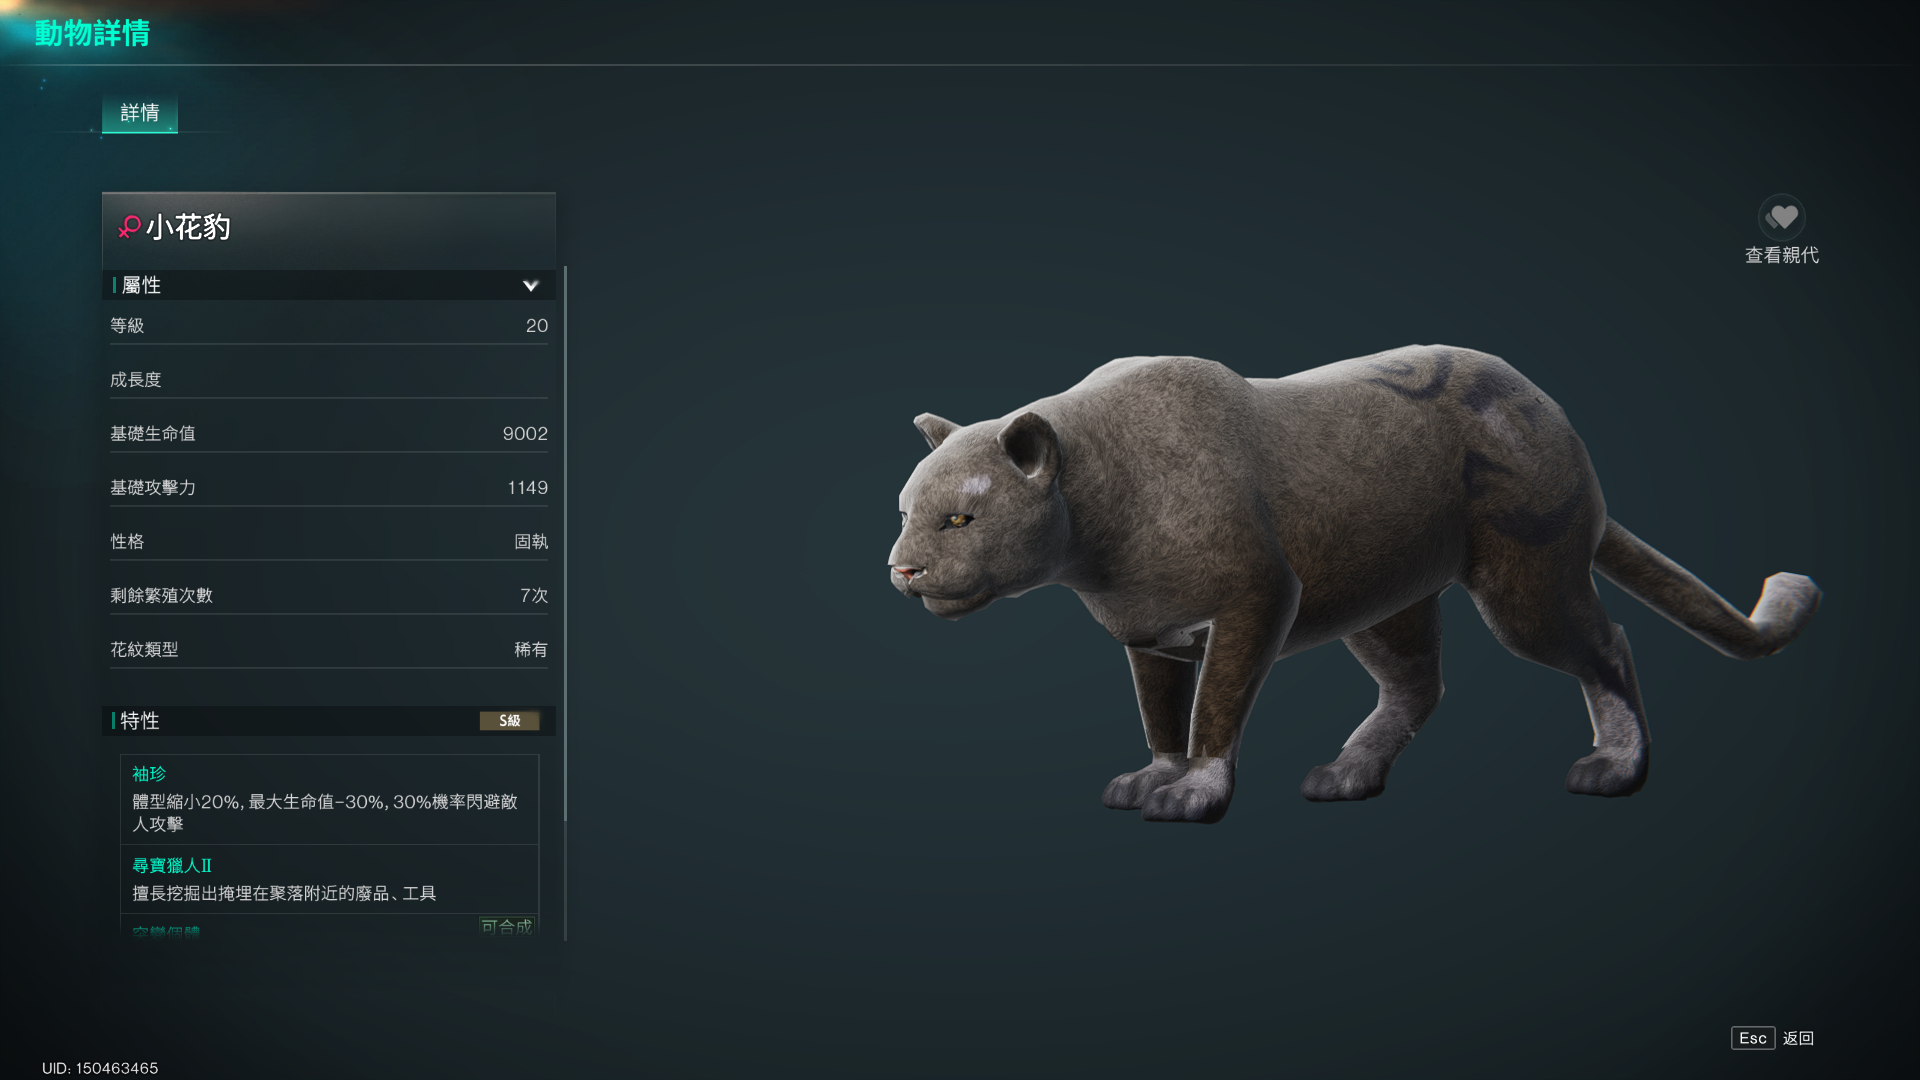Click the 屬性 section header
Viewport: 1920px width, 1080px height.
(329, 285)
